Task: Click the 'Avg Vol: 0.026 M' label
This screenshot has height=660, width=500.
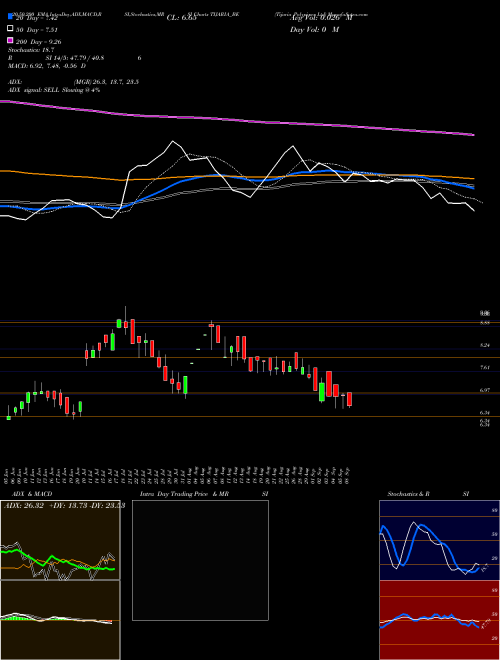Action: 321,18
